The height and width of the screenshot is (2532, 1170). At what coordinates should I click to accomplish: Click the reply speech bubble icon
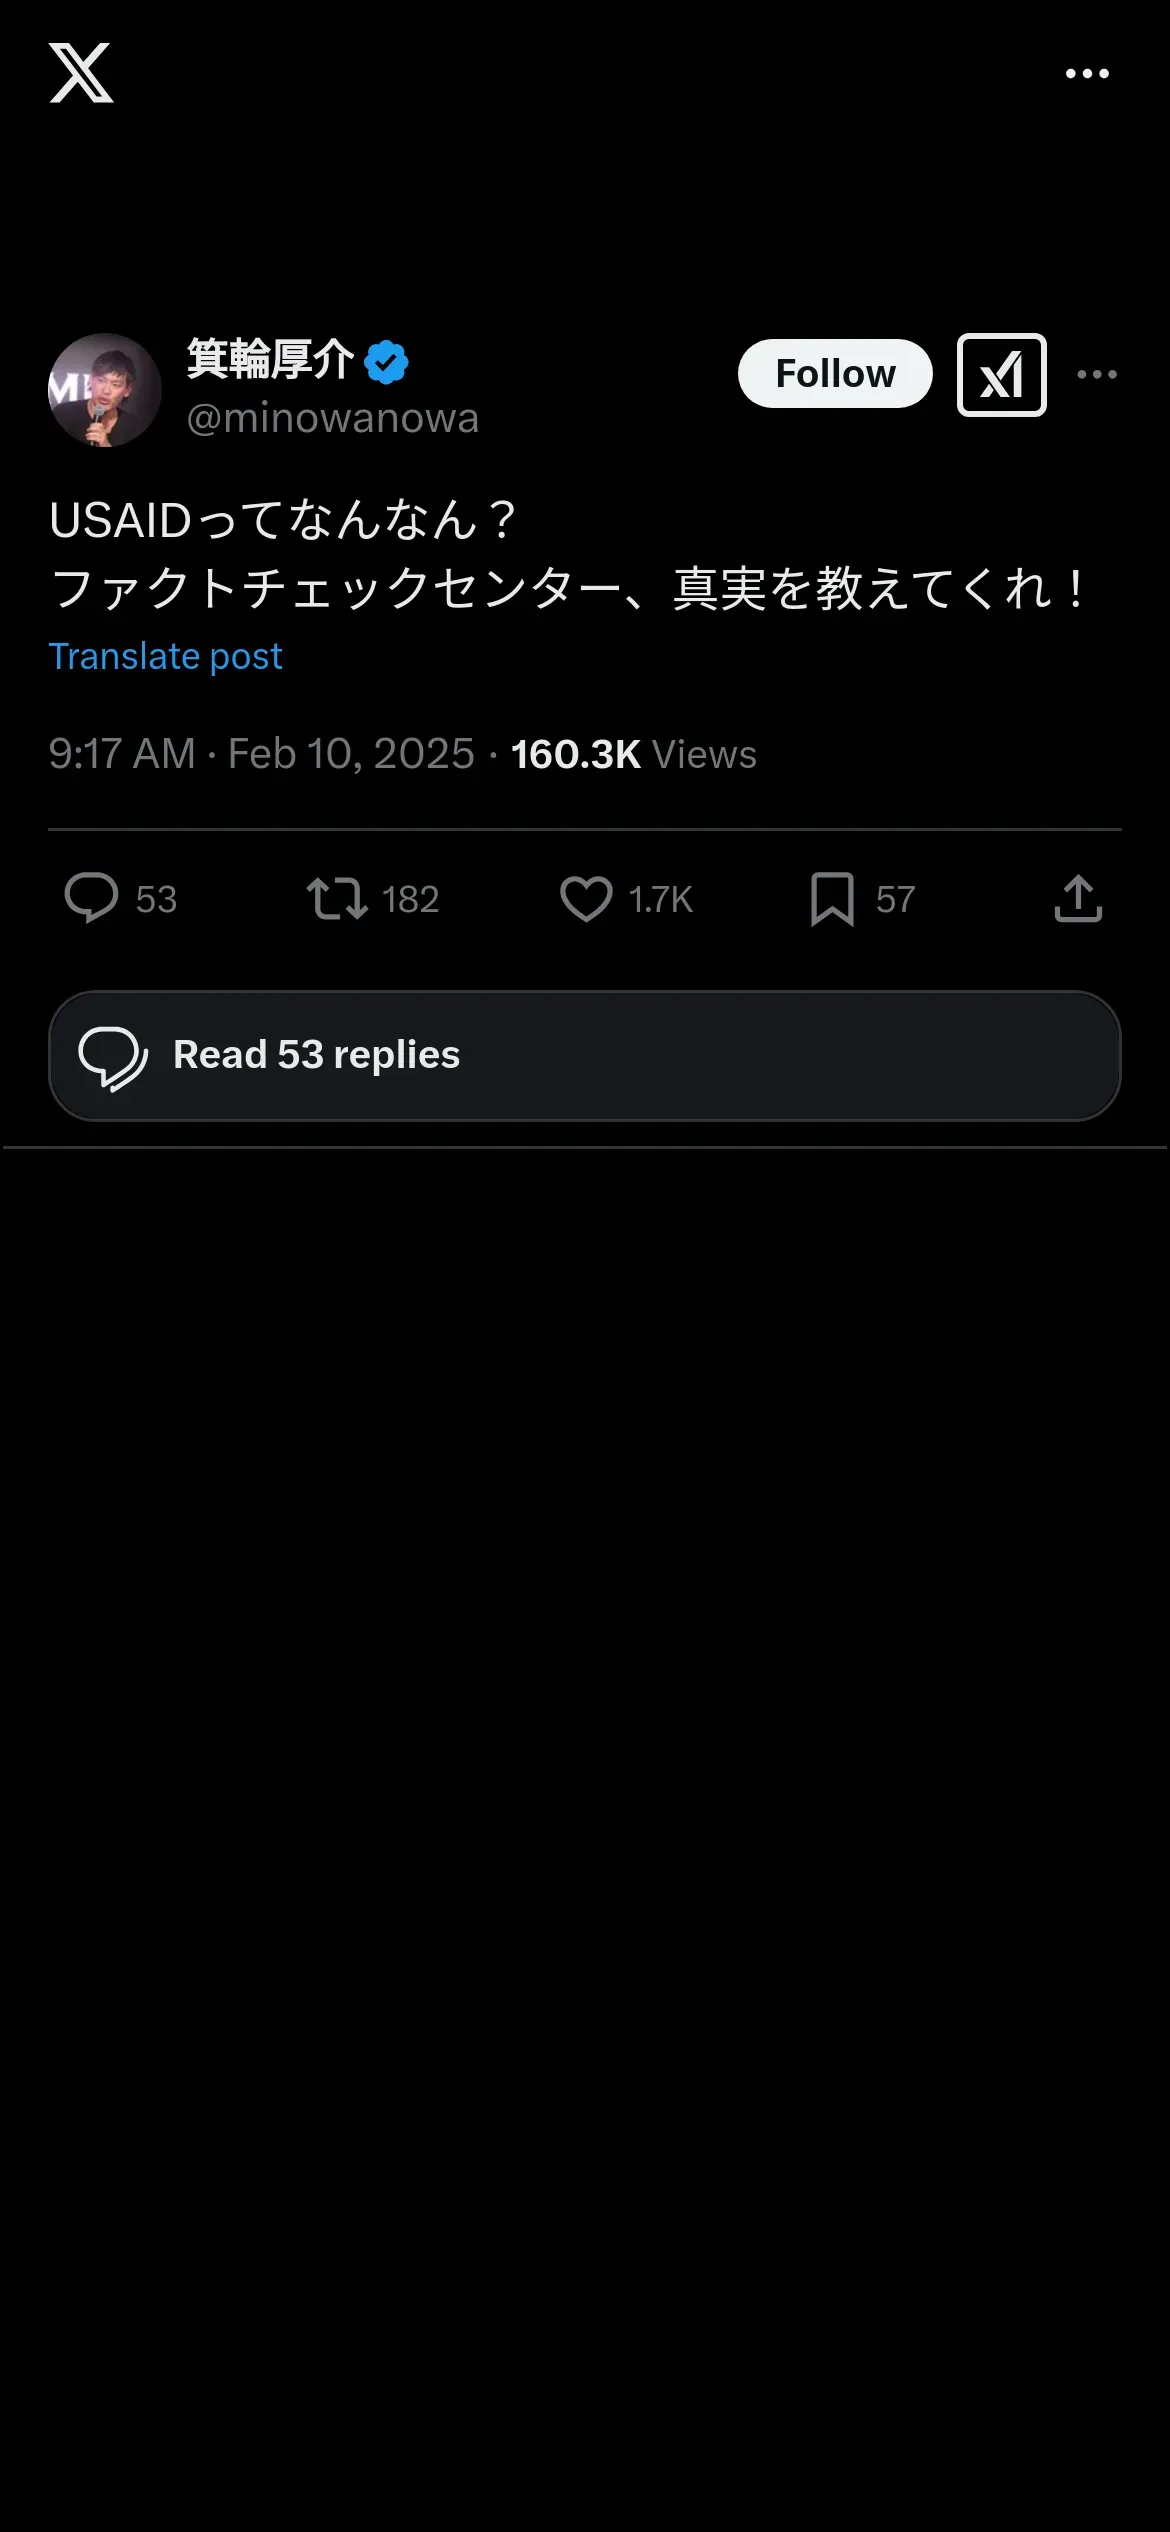pyautogui.click(x=92, y=898)
